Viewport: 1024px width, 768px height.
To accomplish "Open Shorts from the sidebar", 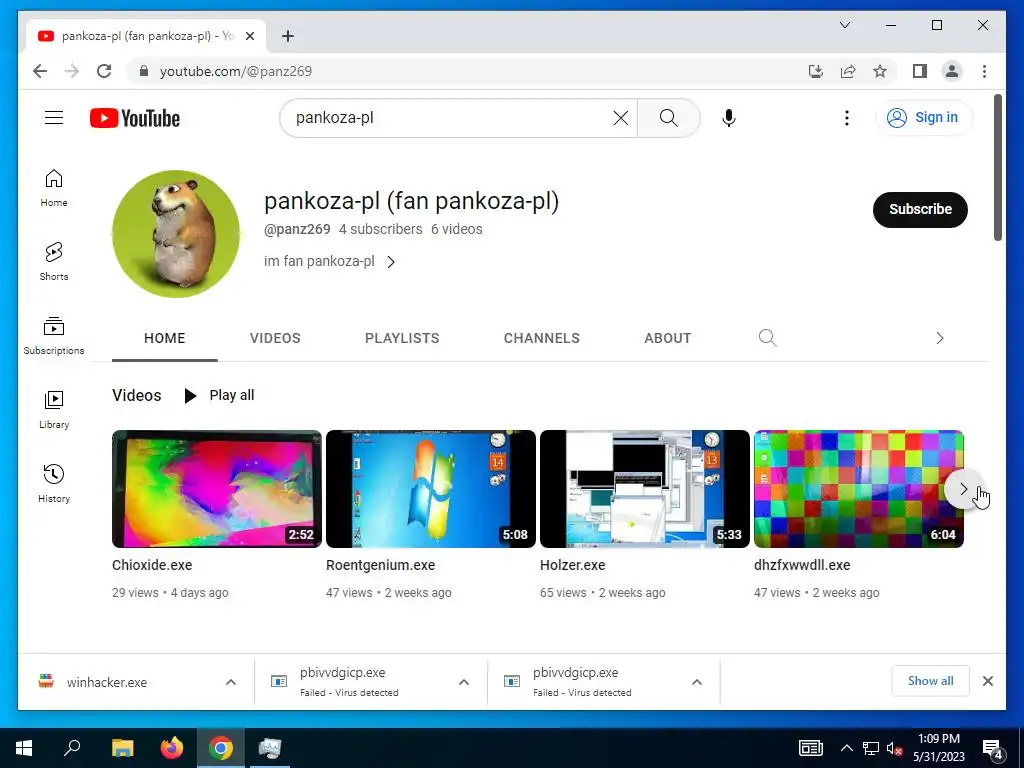I will [54, 261].
